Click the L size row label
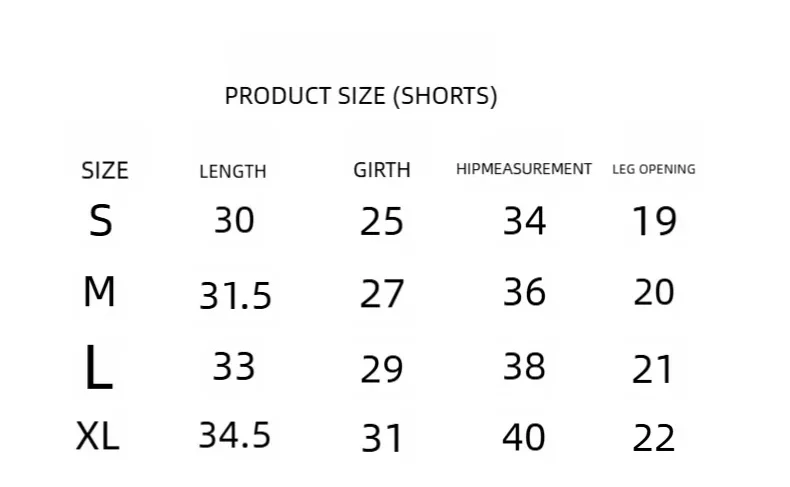Viewport: 790px width, 487px height. [98, 368]
